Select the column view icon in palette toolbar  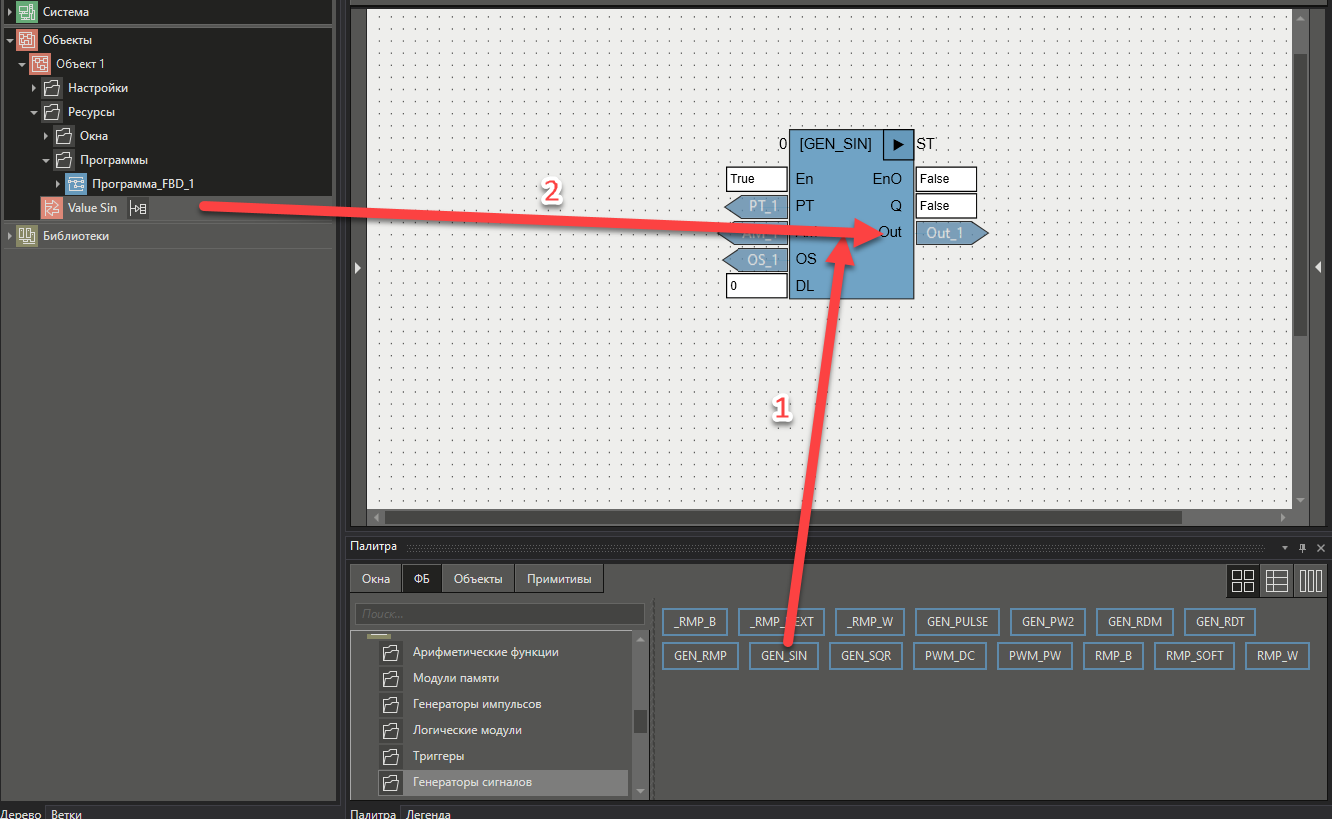[1311, 580]
